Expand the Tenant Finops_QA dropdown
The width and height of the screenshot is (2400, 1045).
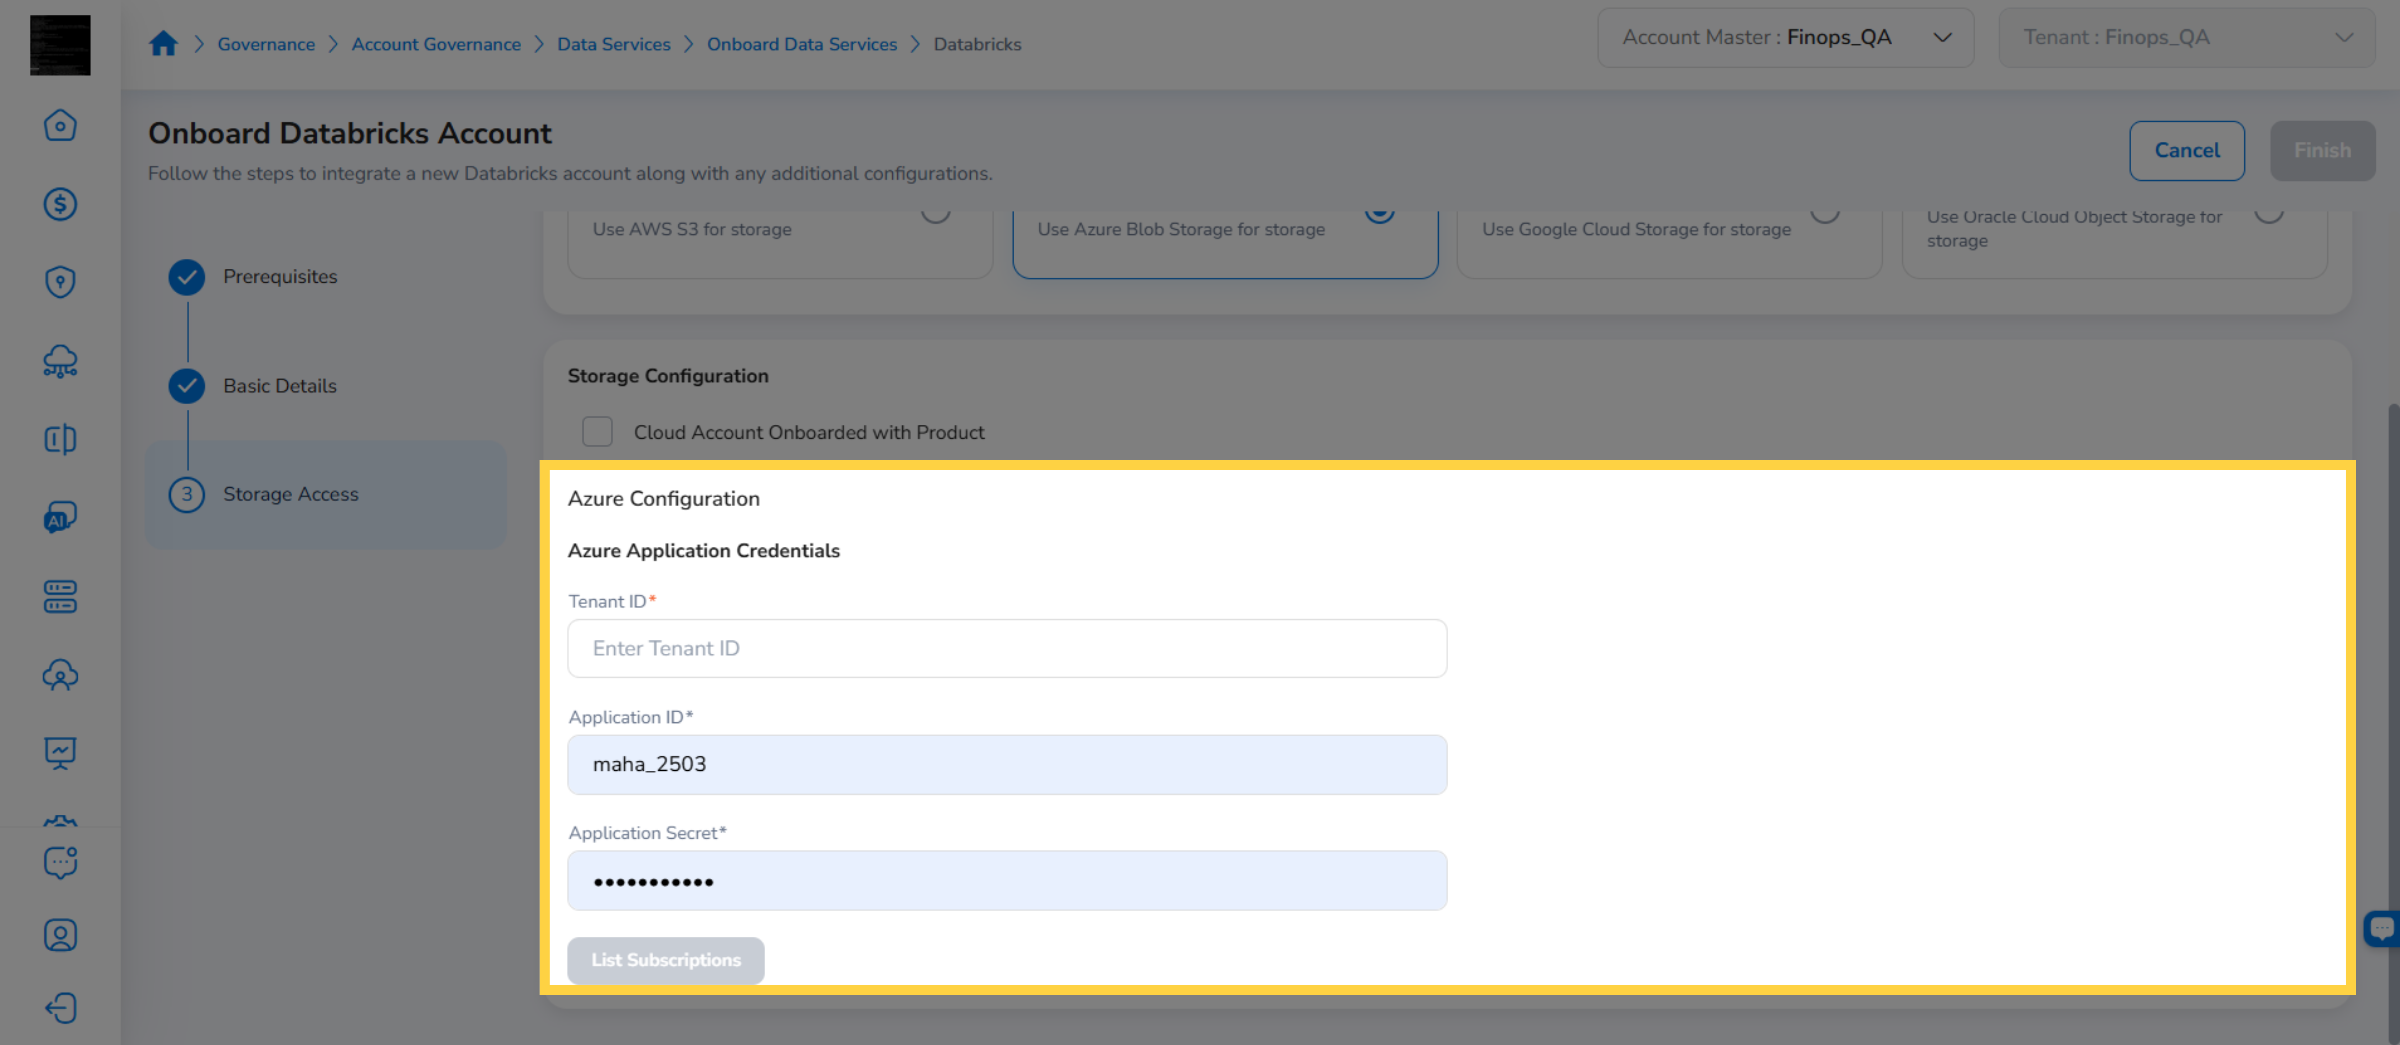(2186, 38)
